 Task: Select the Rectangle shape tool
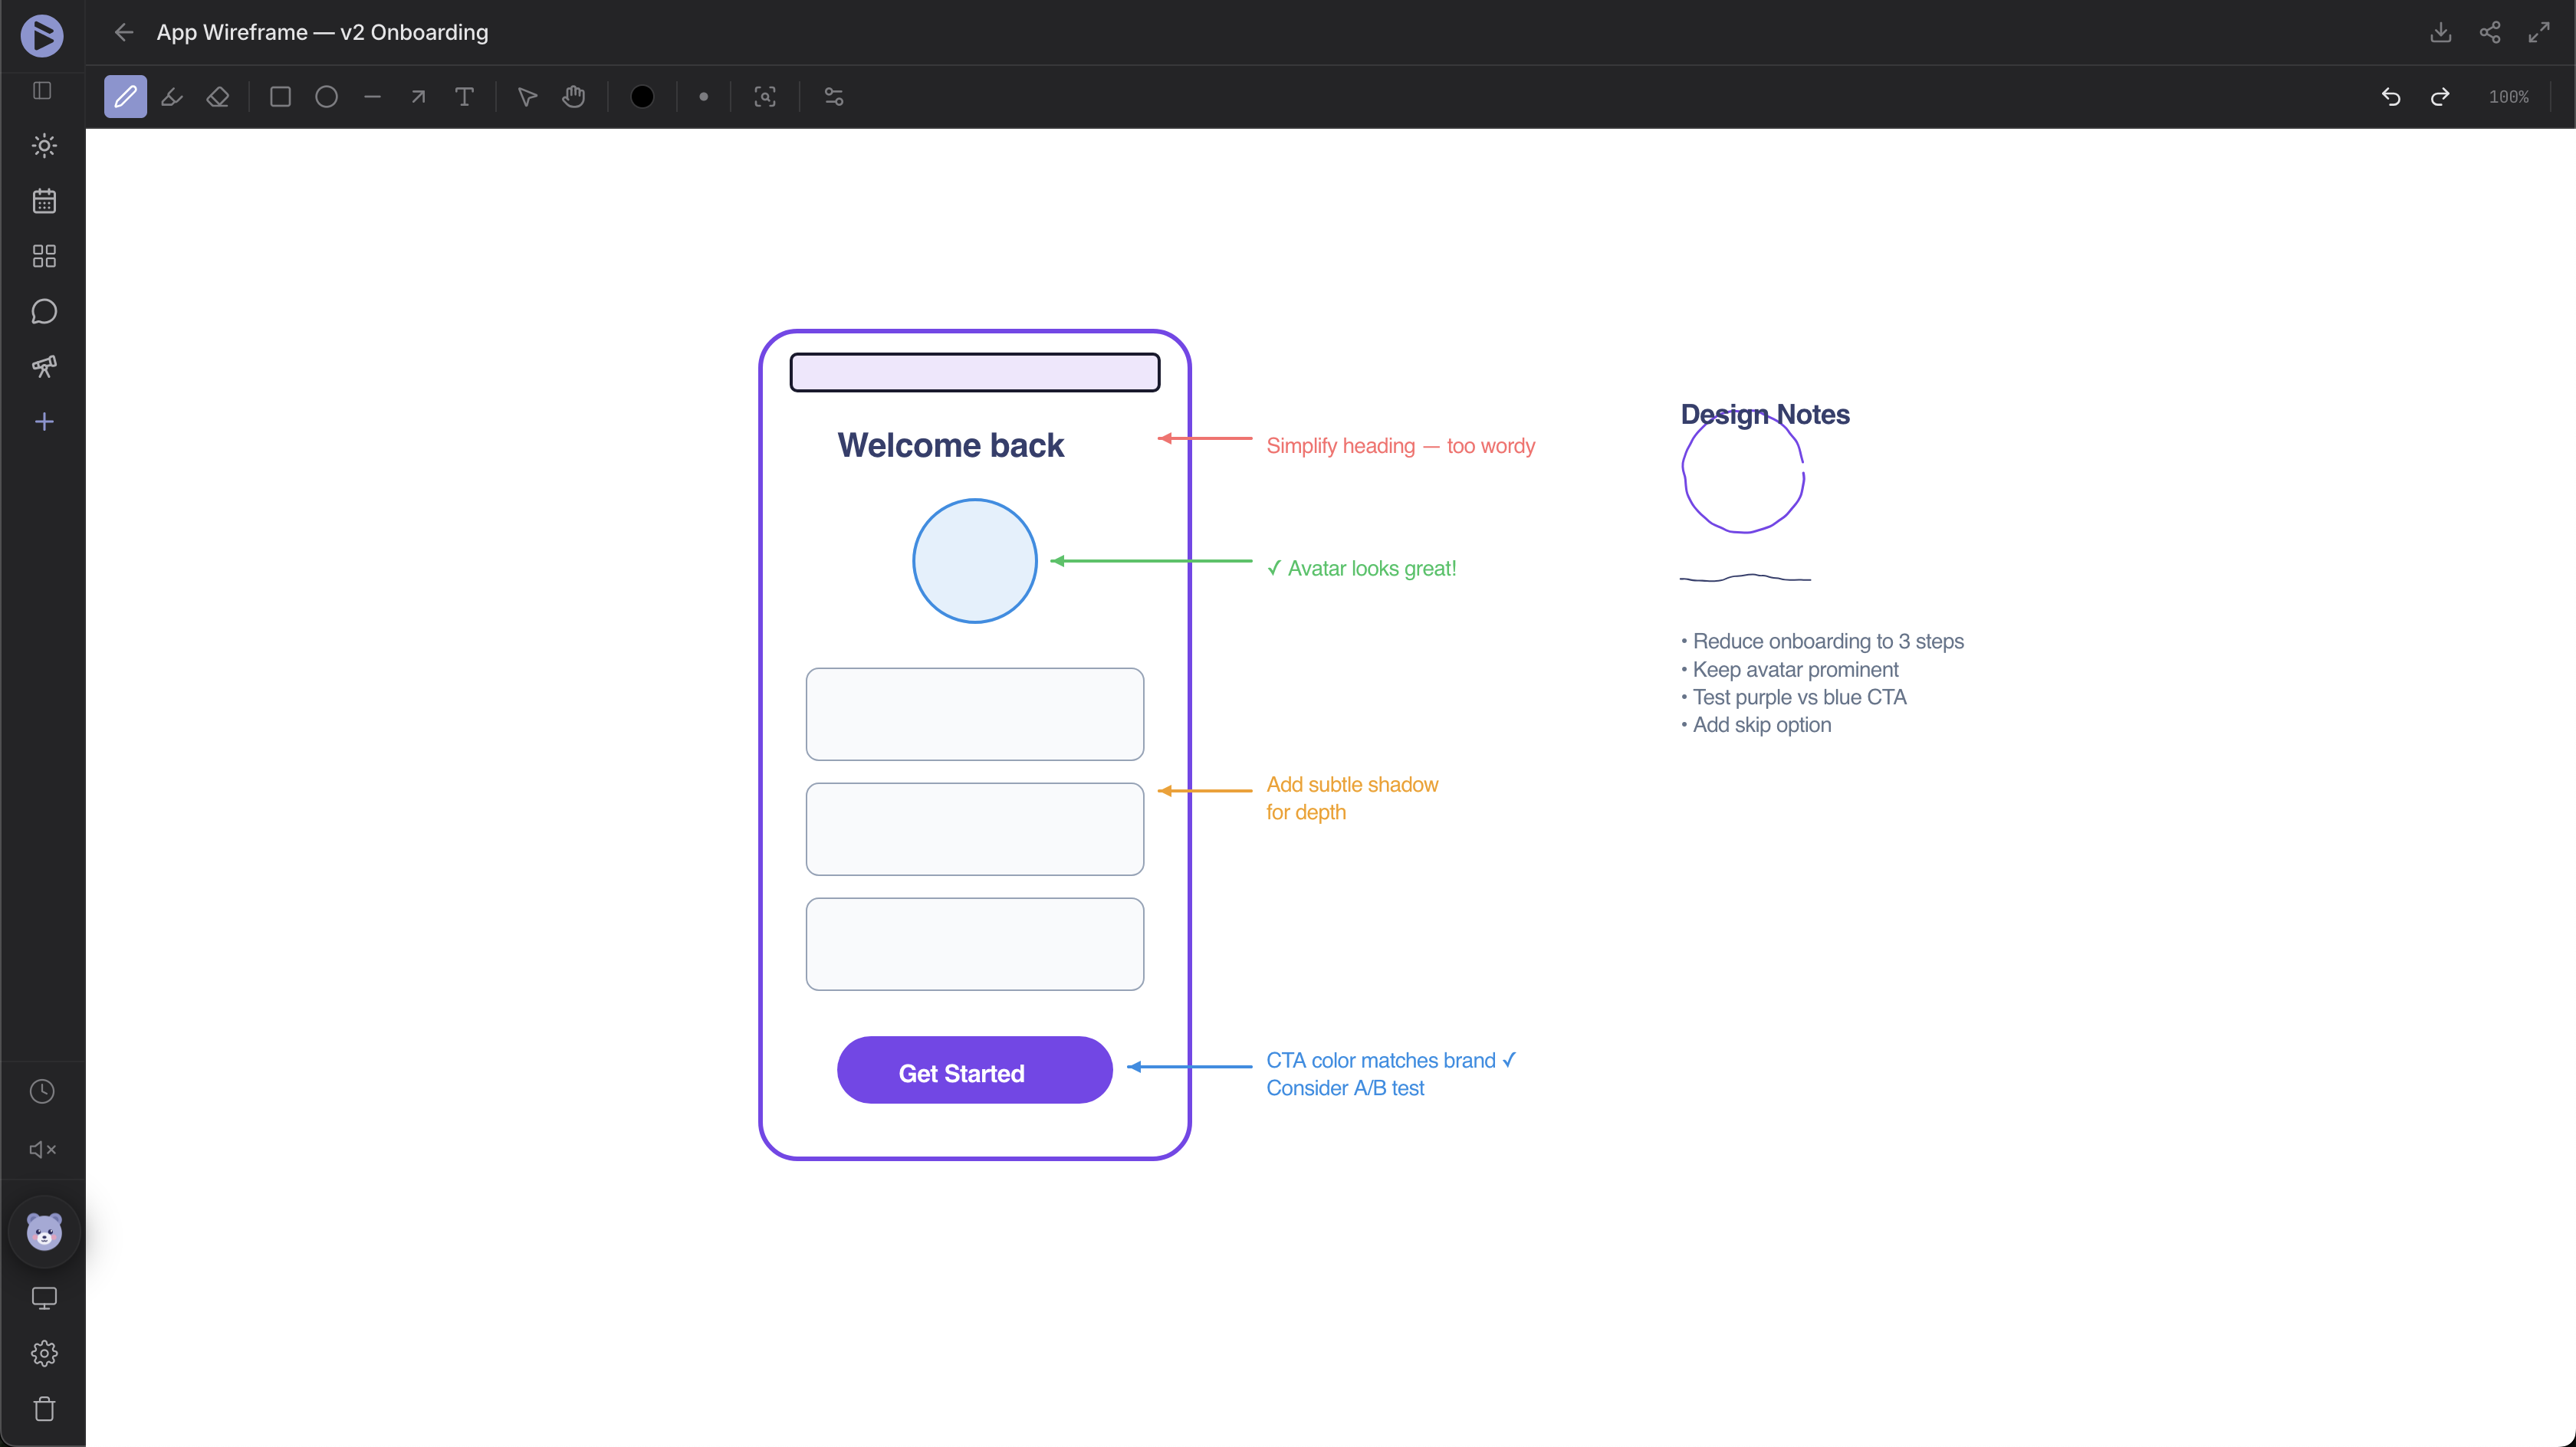[280, 96]
